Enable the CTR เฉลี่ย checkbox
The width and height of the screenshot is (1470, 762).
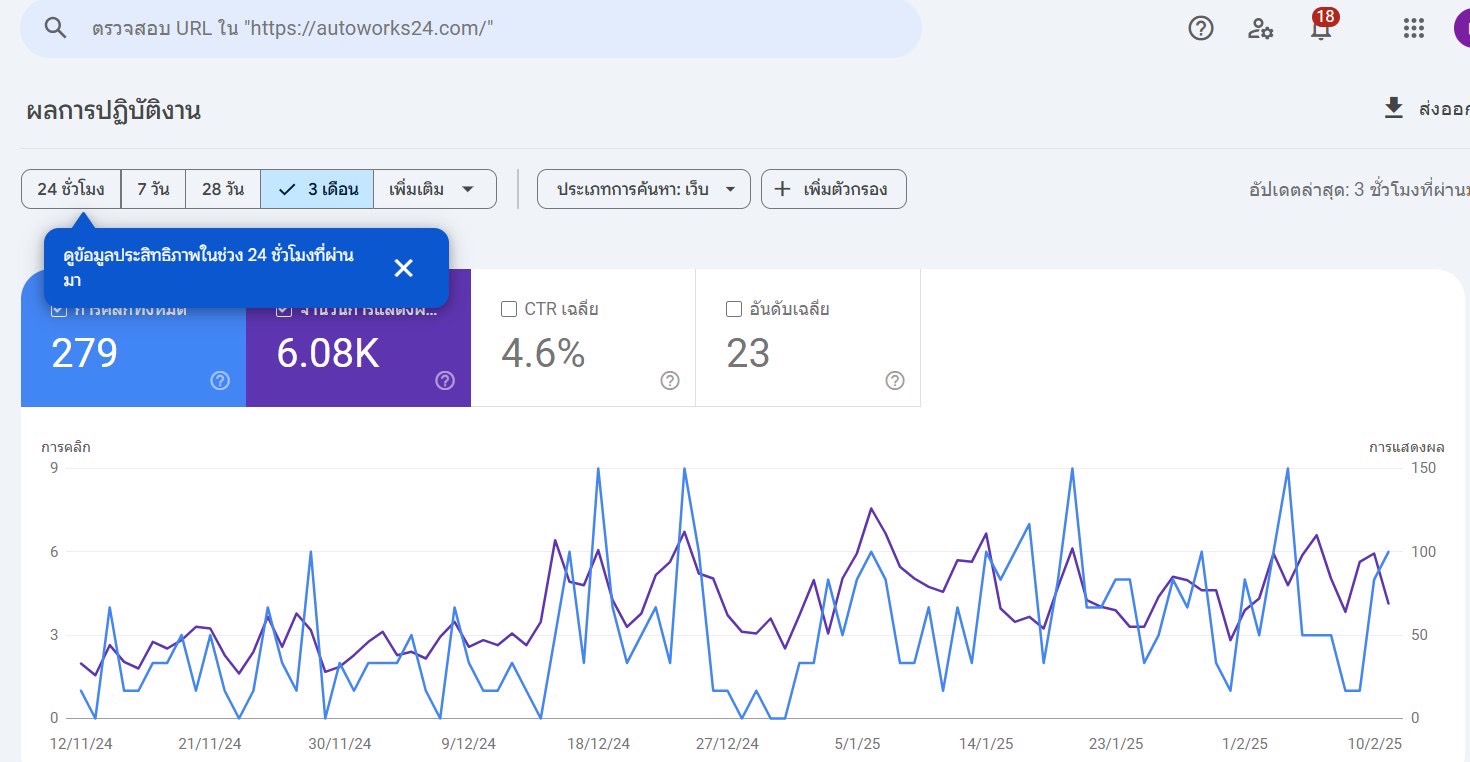[508, 309]
